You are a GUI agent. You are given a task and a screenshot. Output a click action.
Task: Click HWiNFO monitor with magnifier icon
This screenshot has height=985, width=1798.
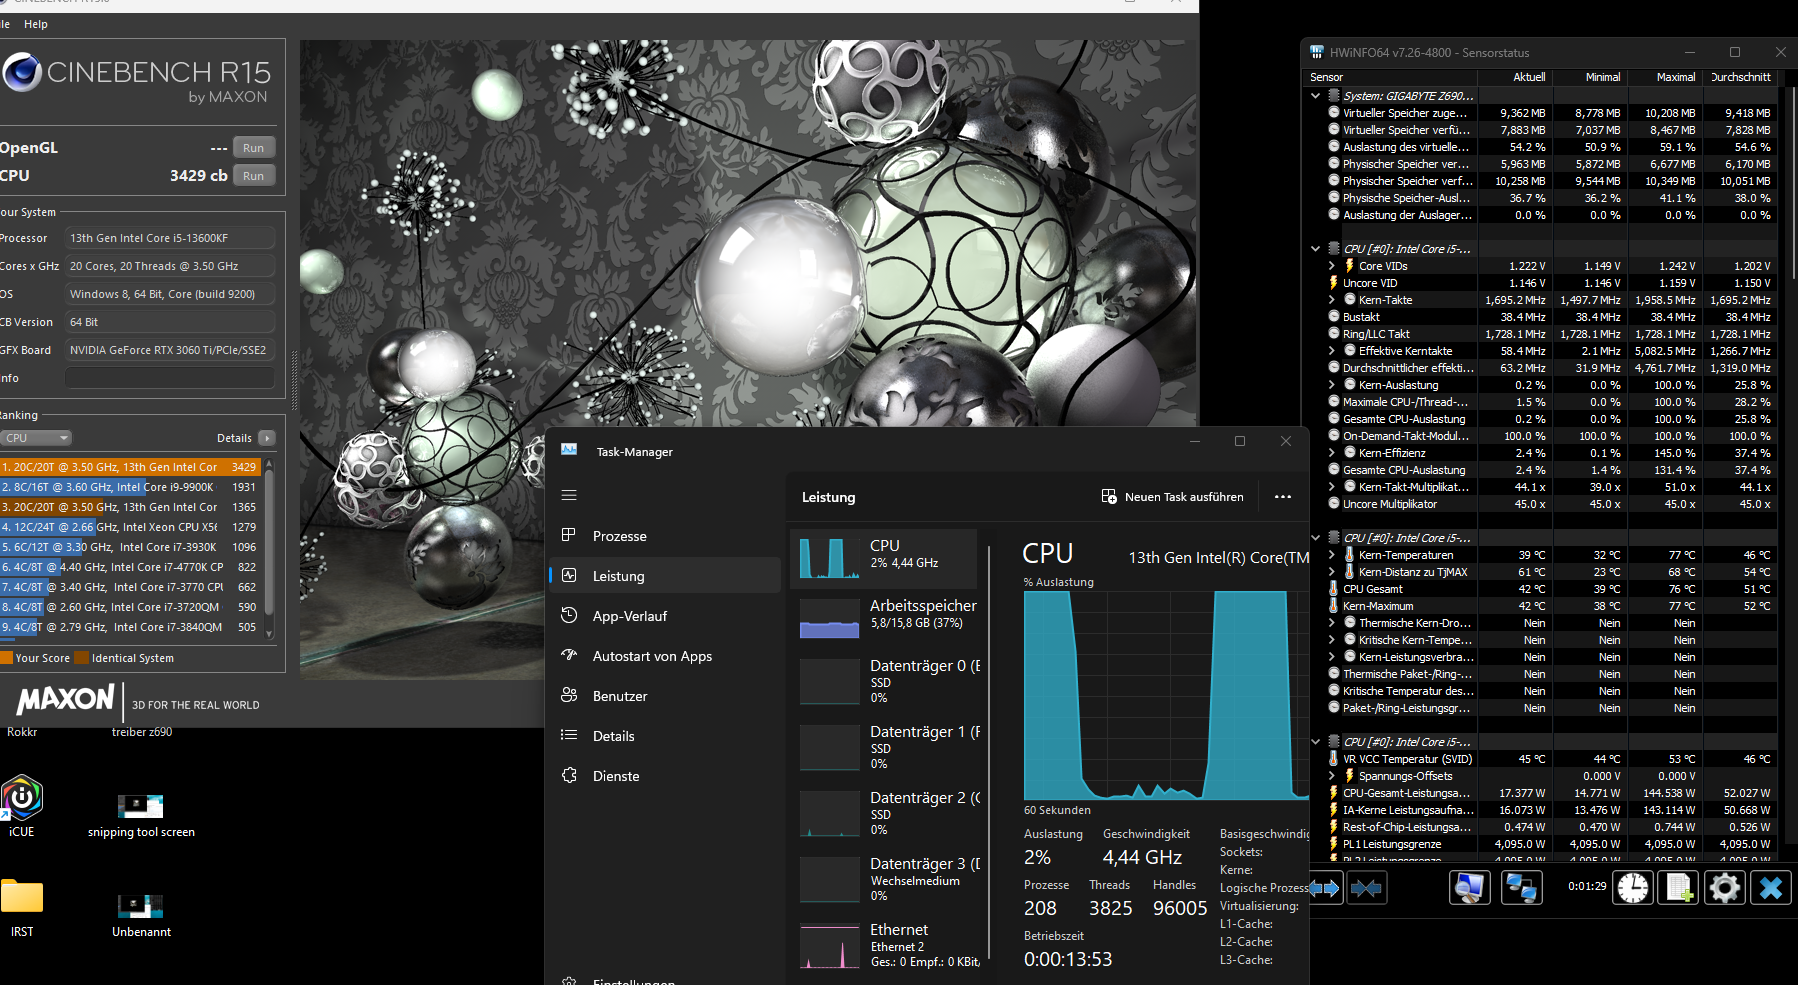(1470, 888)
